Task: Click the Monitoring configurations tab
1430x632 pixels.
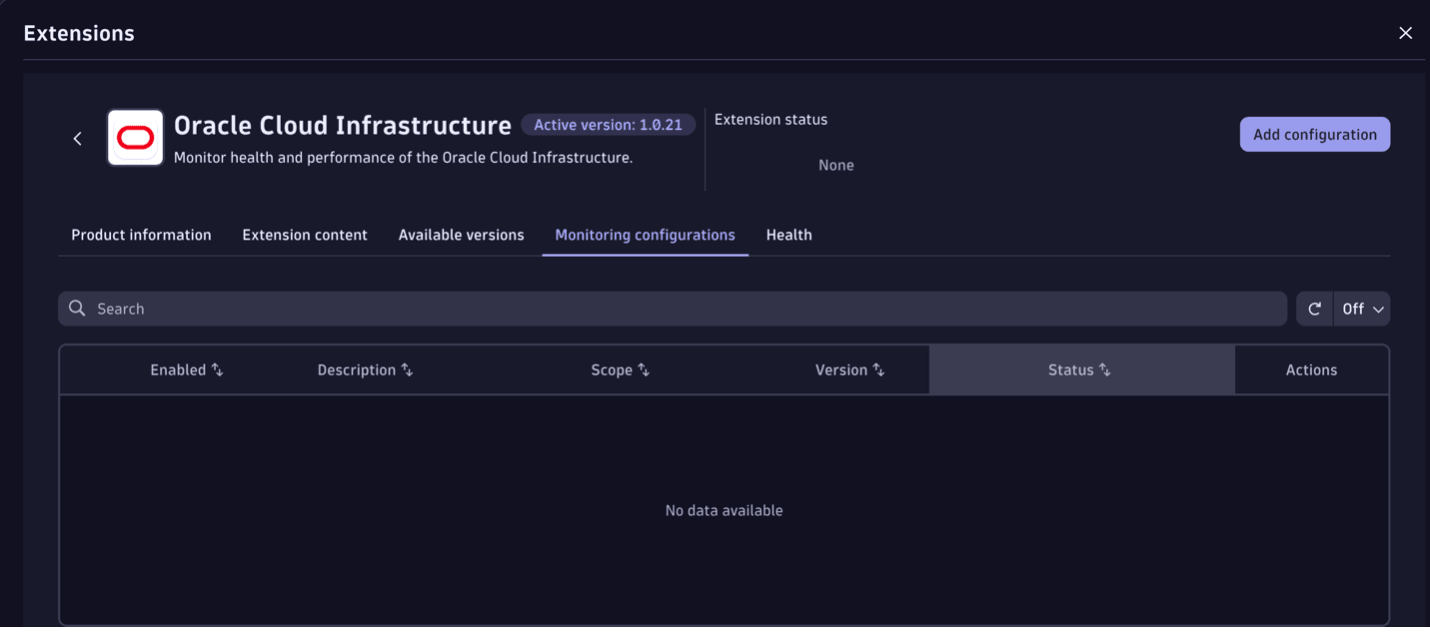Action: click(645, 234)
